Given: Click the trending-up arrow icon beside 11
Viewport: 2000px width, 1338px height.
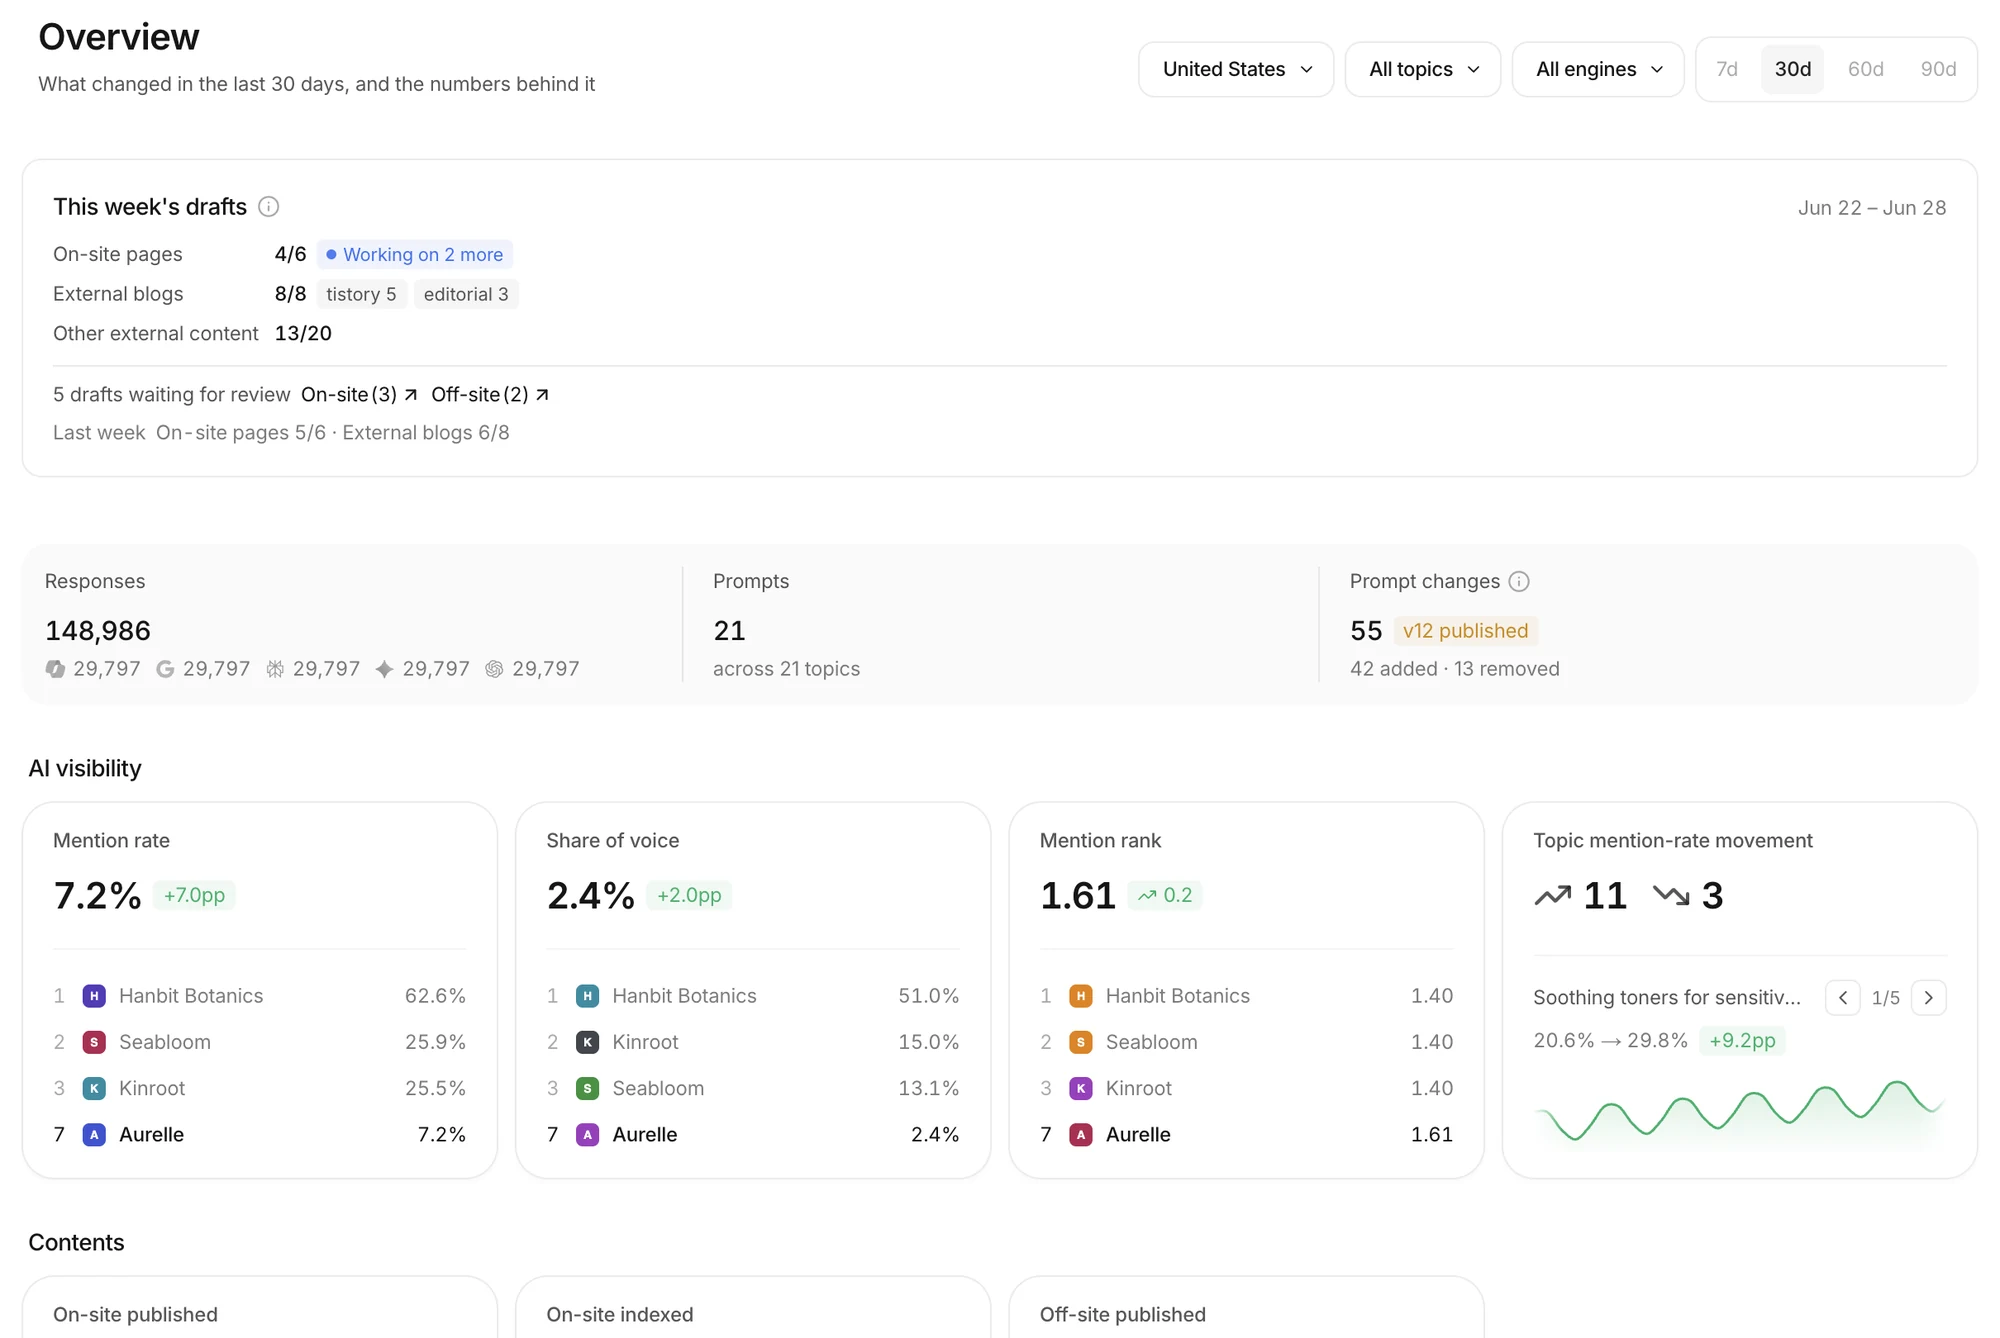Looking at the screenshot, I should click(1553, 895).
